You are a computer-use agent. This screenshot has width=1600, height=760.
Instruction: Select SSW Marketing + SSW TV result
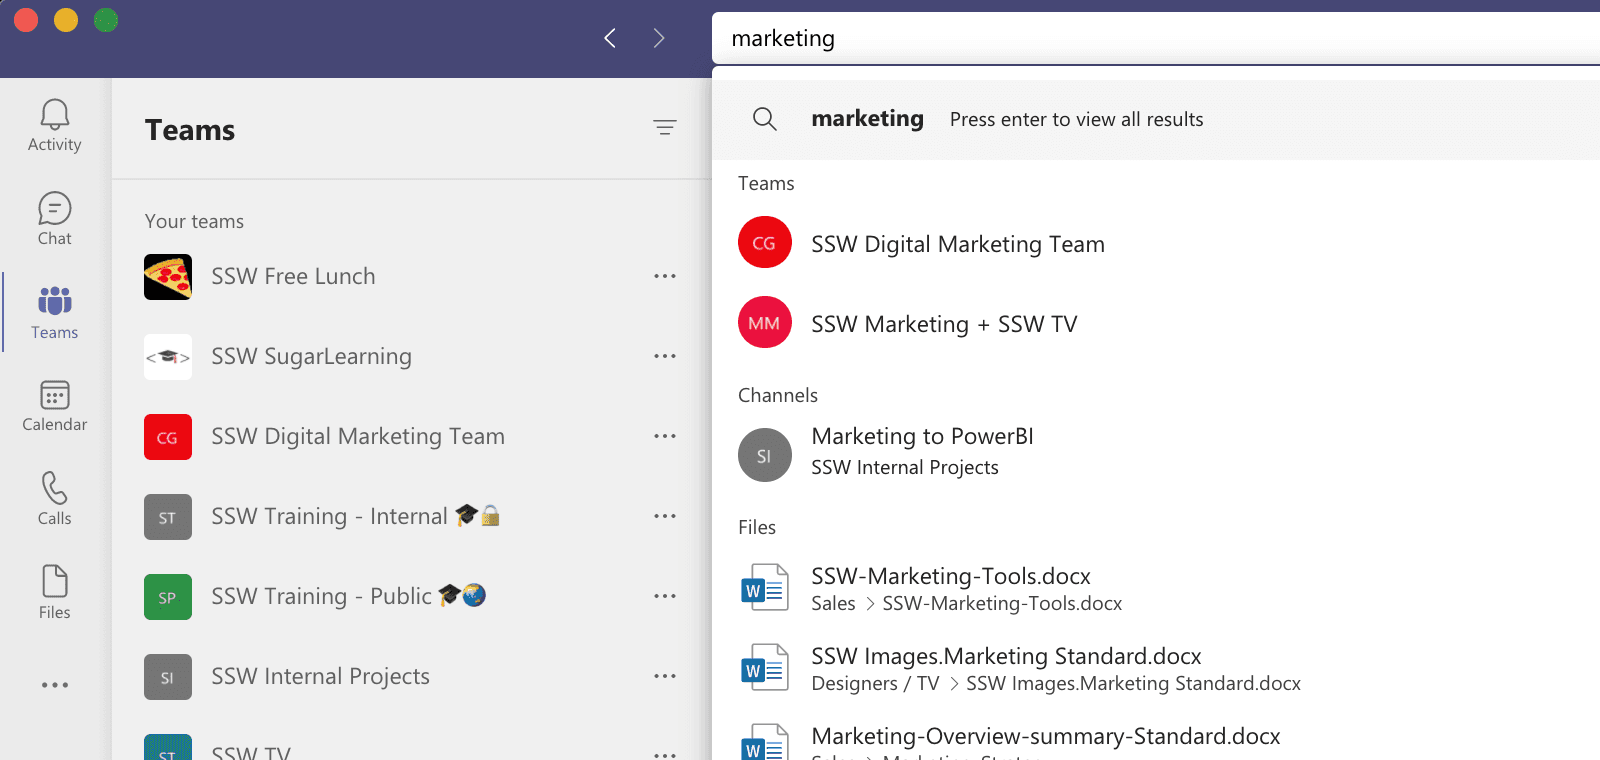(943, 324)
